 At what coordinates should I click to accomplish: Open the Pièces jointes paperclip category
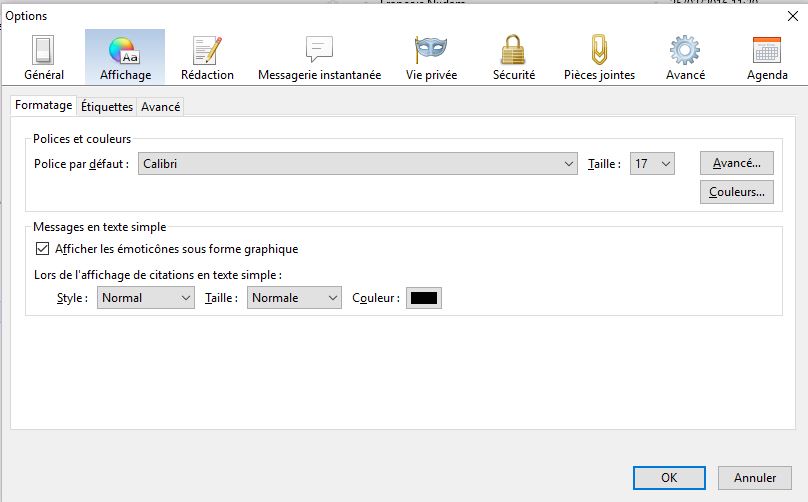pyautogui.click(x=599, y=57)
